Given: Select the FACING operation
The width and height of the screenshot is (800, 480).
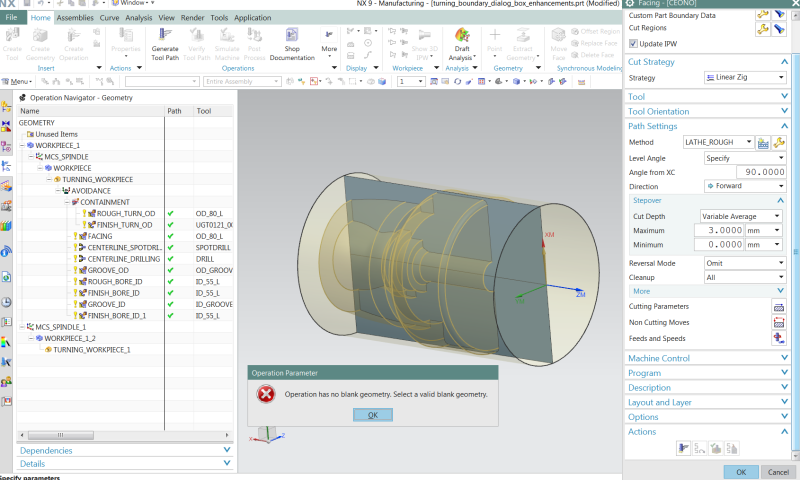Looking at the screenshot, I should coord(99,236).
